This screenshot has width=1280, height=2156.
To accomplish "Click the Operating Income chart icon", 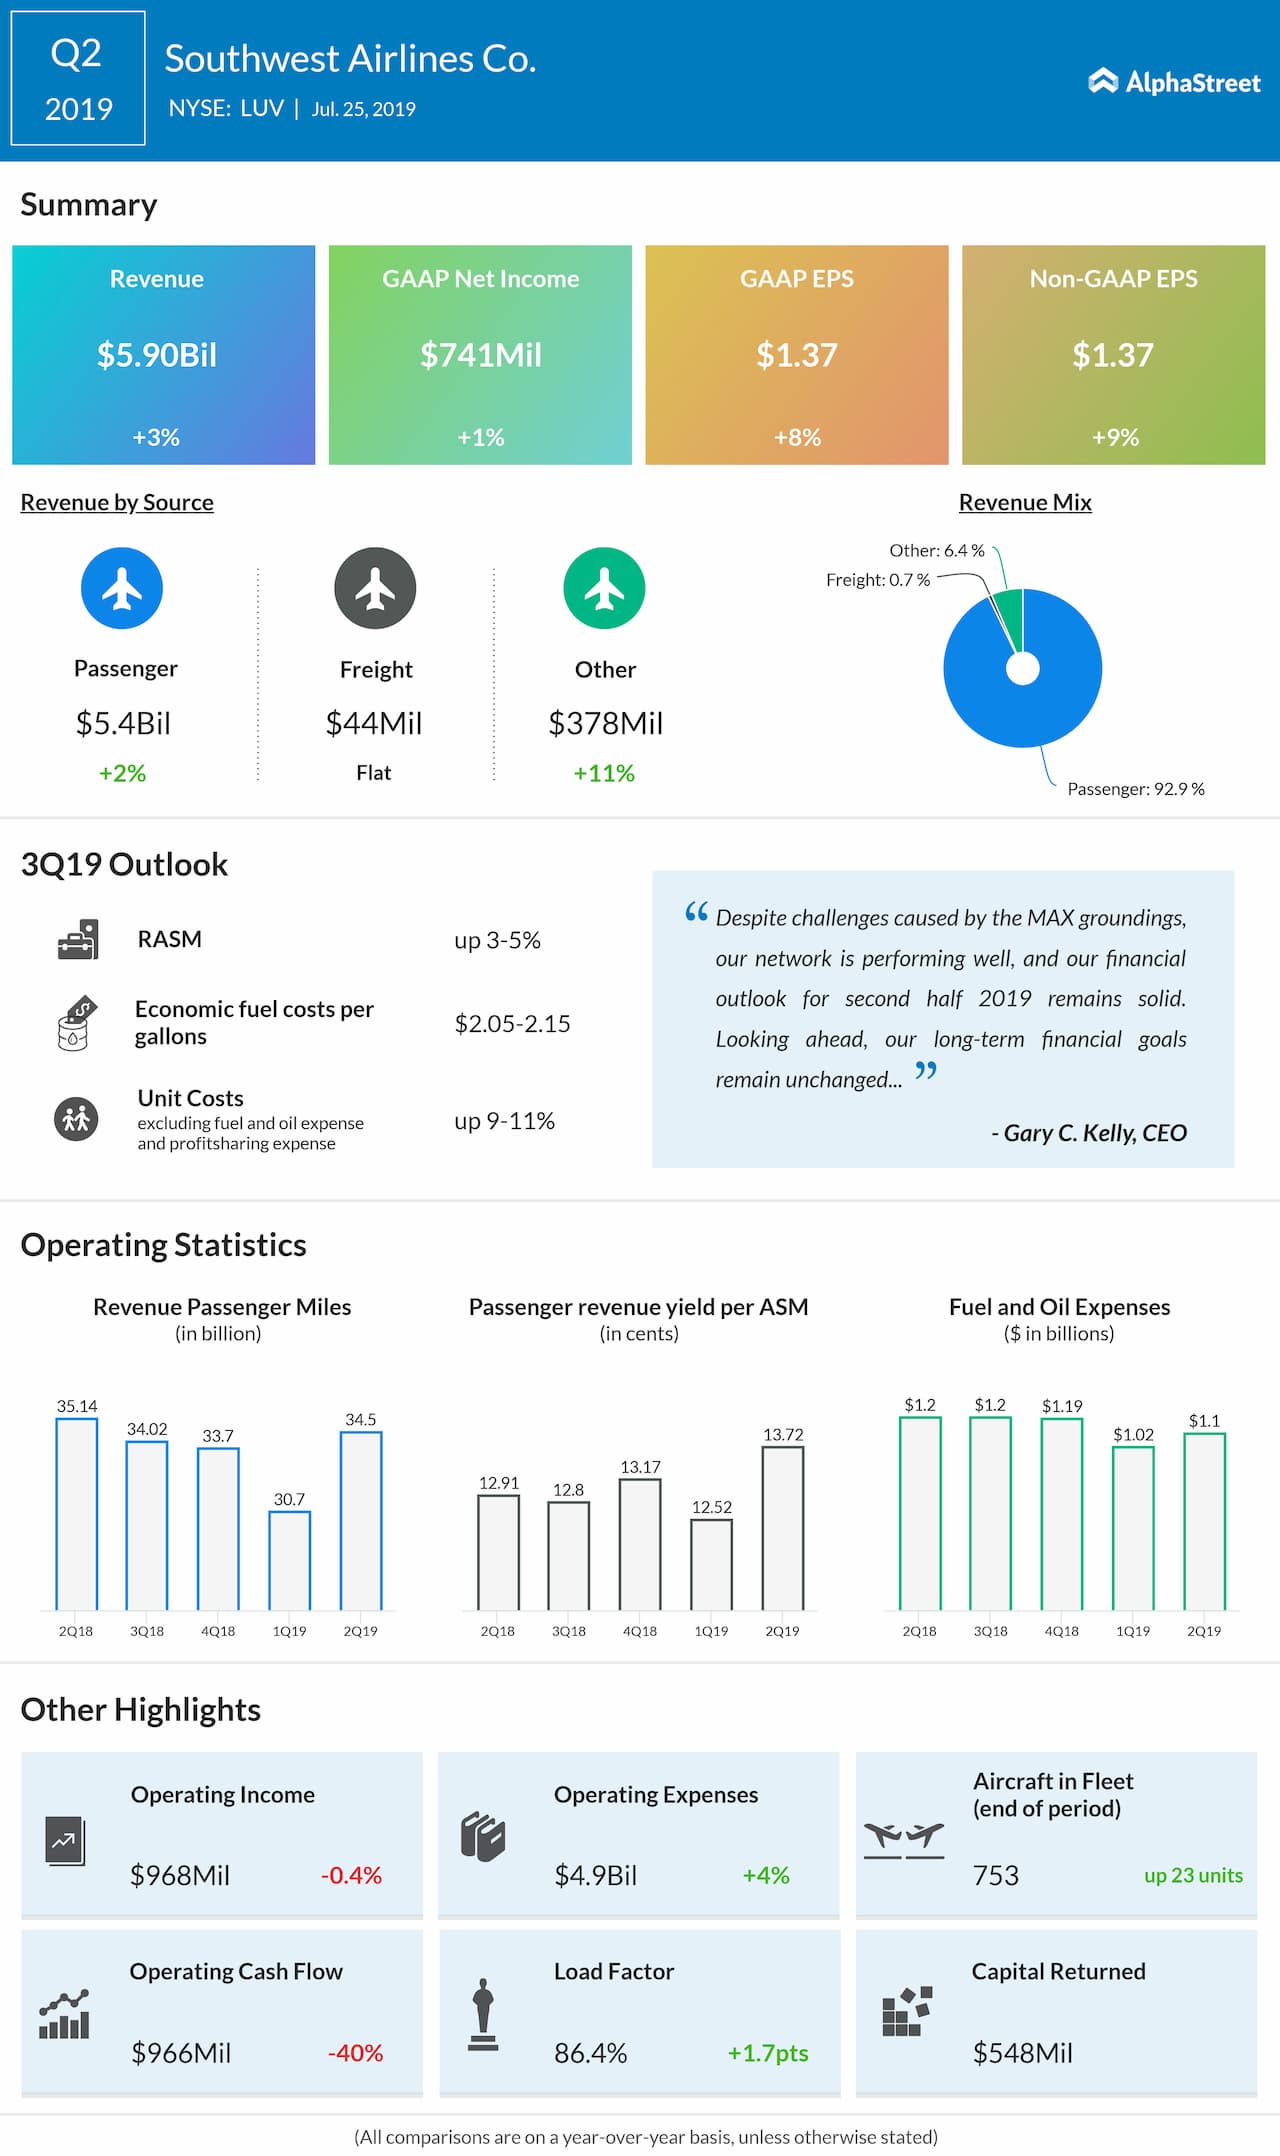I will (x=65, y=1841).
